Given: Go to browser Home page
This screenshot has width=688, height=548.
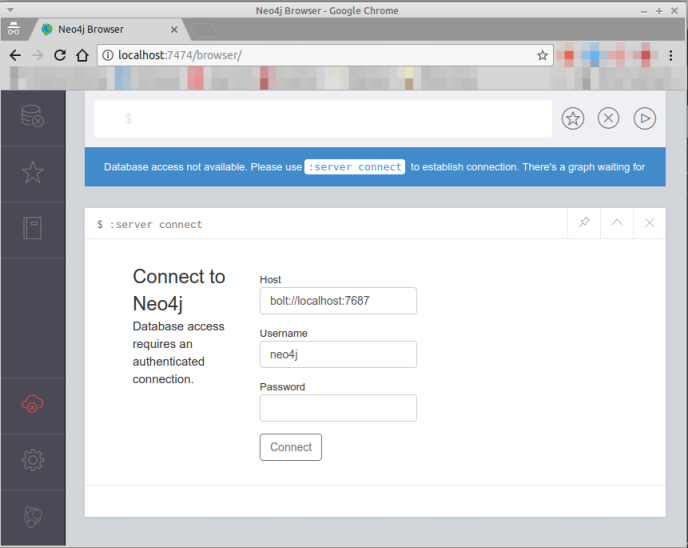Looking at the screenshot, I should (x=82, y=55).
